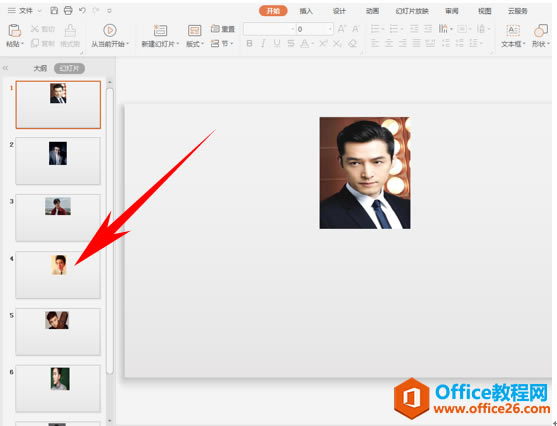Open the slide Layout dropdown

point(195,44)
